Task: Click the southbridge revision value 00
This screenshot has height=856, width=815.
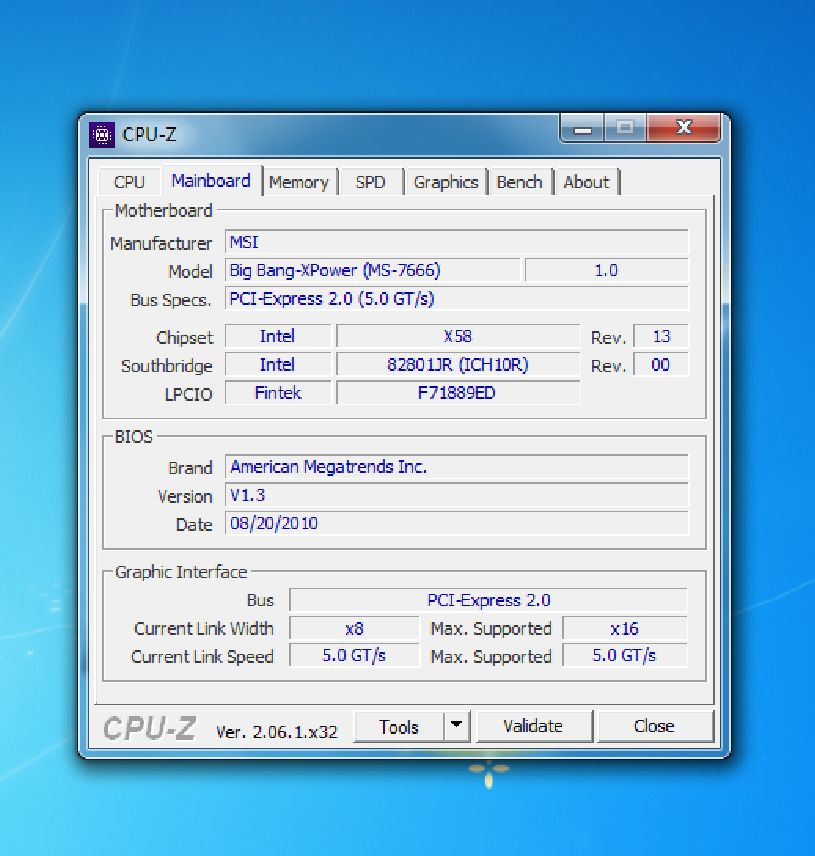Action: click(x=661, y=365)
